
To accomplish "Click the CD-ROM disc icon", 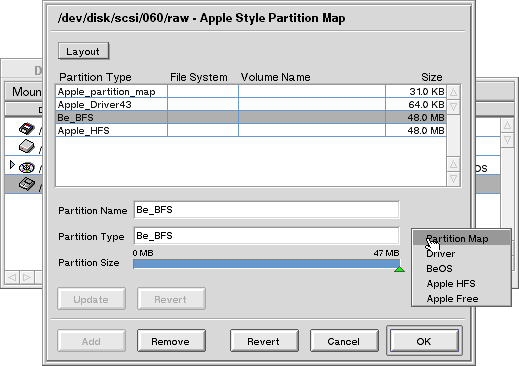I will point(27,167).
